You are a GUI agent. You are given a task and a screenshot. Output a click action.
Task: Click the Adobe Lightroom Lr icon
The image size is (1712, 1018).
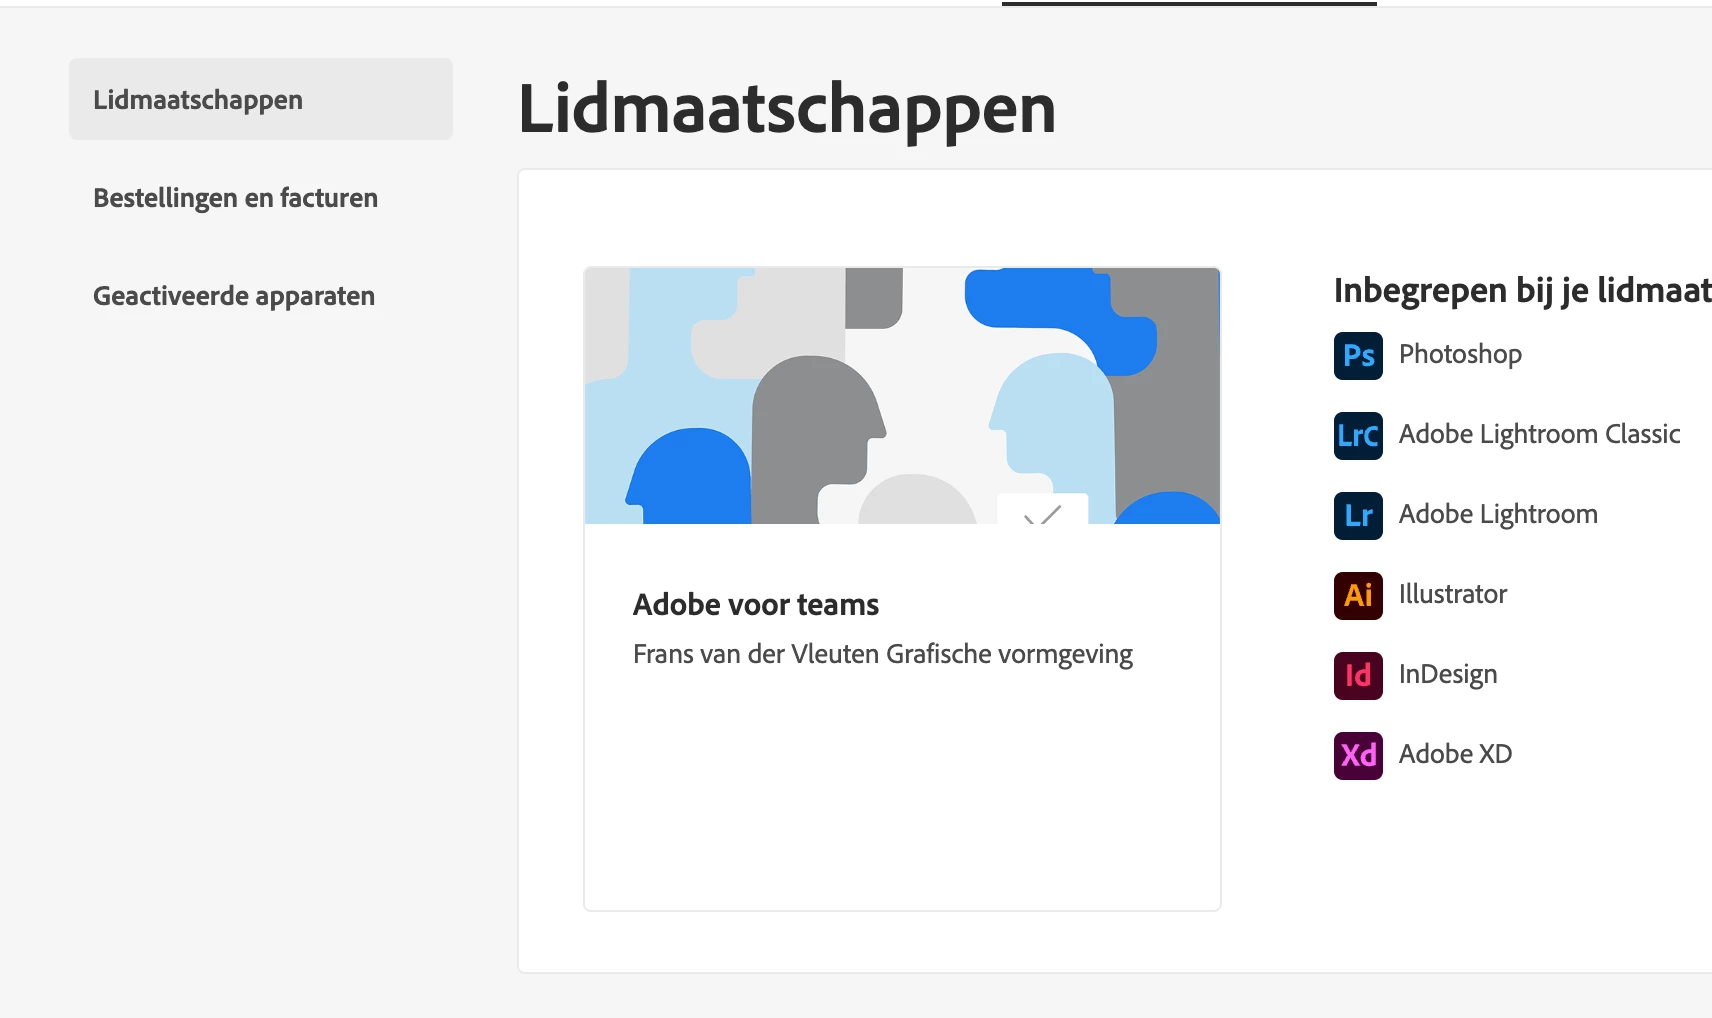[1358, 516]
